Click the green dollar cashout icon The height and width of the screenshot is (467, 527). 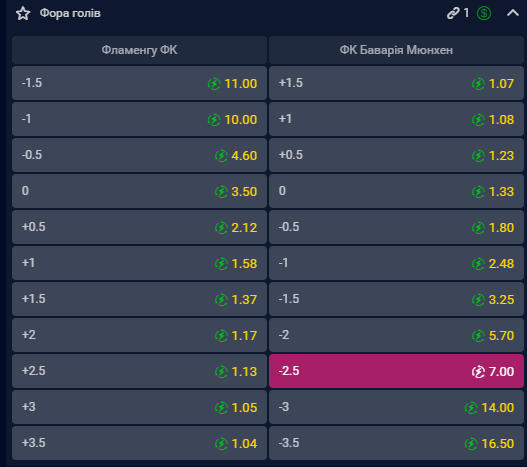(484, 13)
